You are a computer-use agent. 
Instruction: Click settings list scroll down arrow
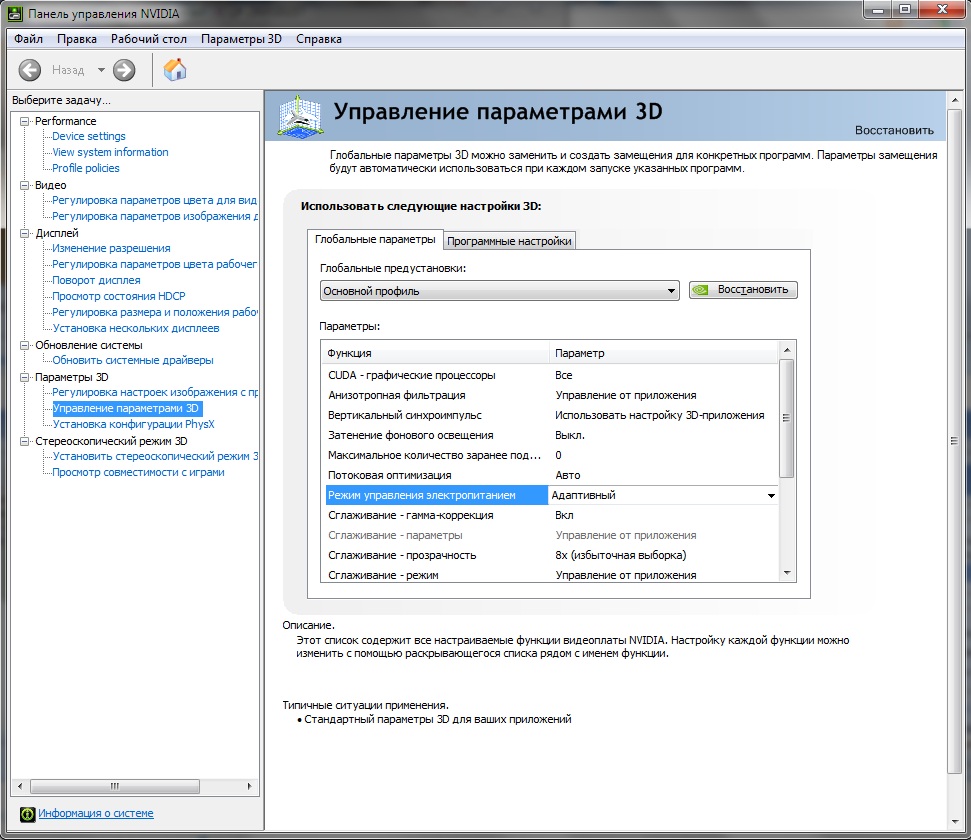pyautogui.click(x=786, y=573)
